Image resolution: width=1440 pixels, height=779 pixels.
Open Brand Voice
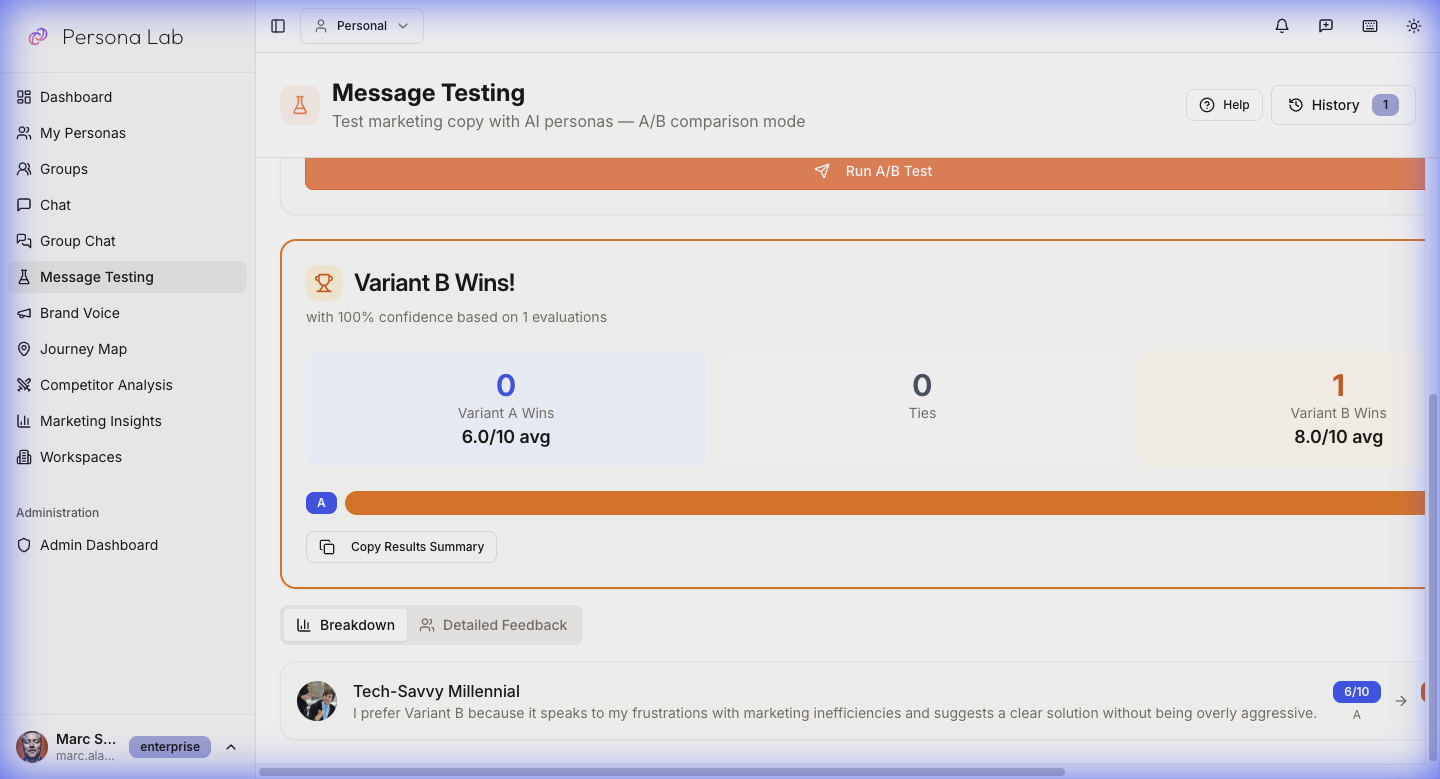[127, 313]
